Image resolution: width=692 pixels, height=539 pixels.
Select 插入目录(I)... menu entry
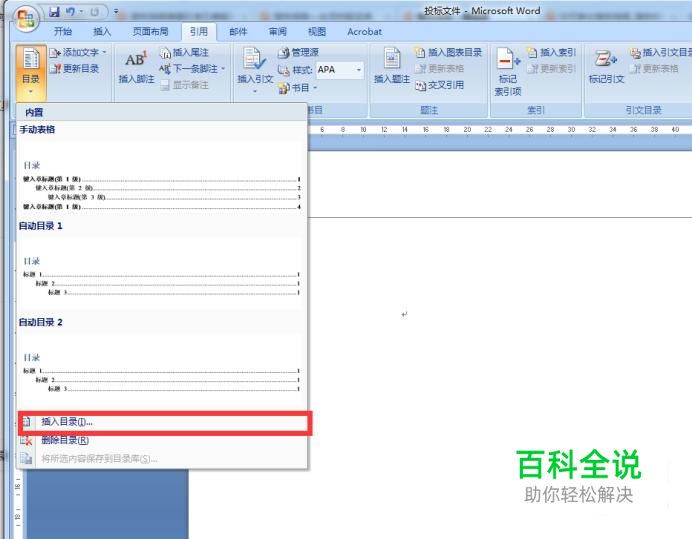point(164,422)
